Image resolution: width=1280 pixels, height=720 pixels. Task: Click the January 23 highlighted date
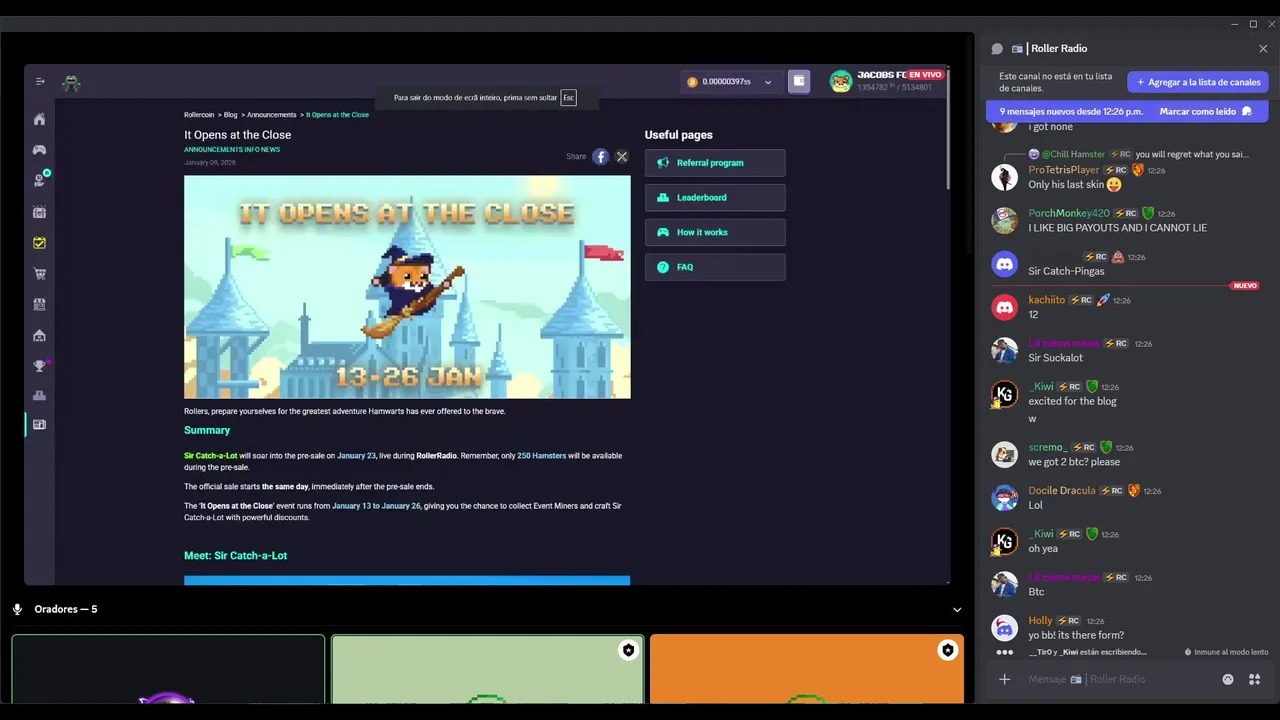[356, 456]
